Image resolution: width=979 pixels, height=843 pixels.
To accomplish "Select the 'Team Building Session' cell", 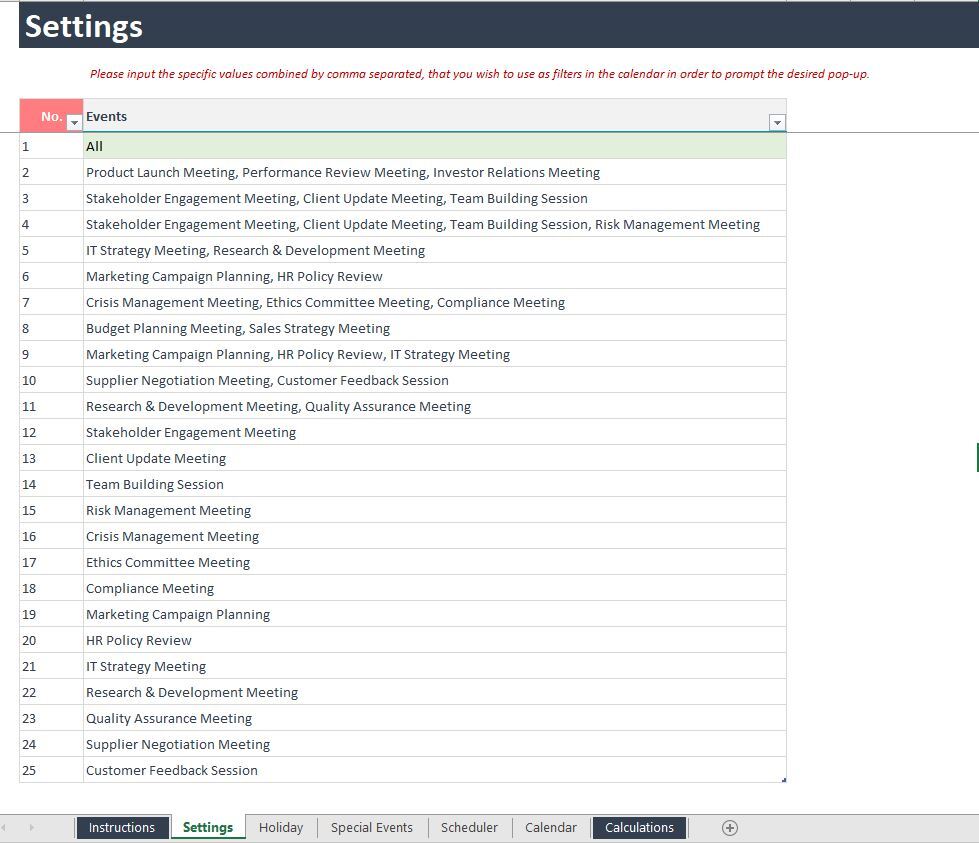I will pos(435,485).
